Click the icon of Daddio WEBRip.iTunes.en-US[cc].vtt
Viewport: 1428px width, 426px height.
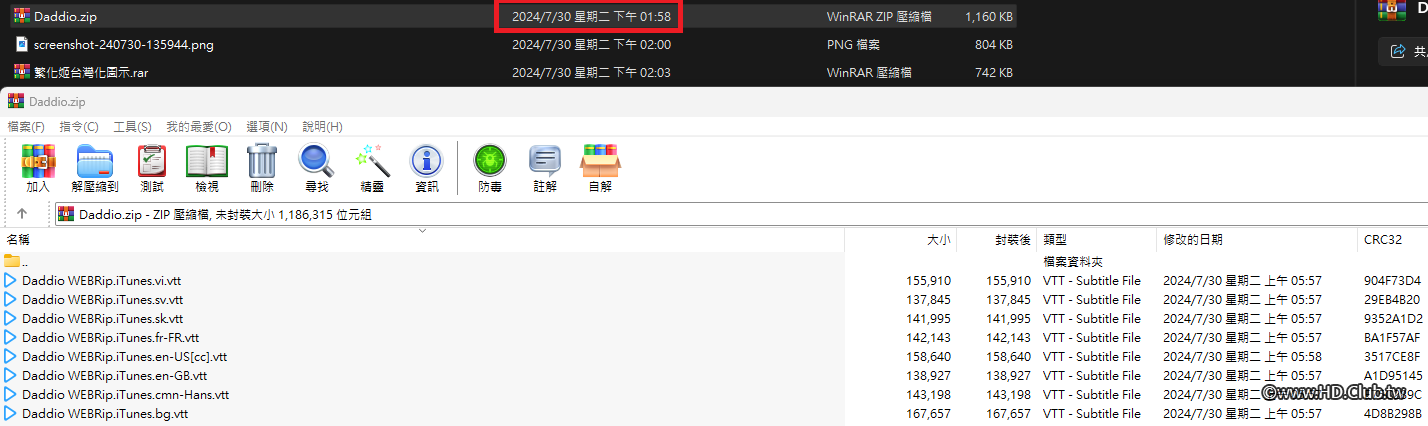click(x=11, y=356)
